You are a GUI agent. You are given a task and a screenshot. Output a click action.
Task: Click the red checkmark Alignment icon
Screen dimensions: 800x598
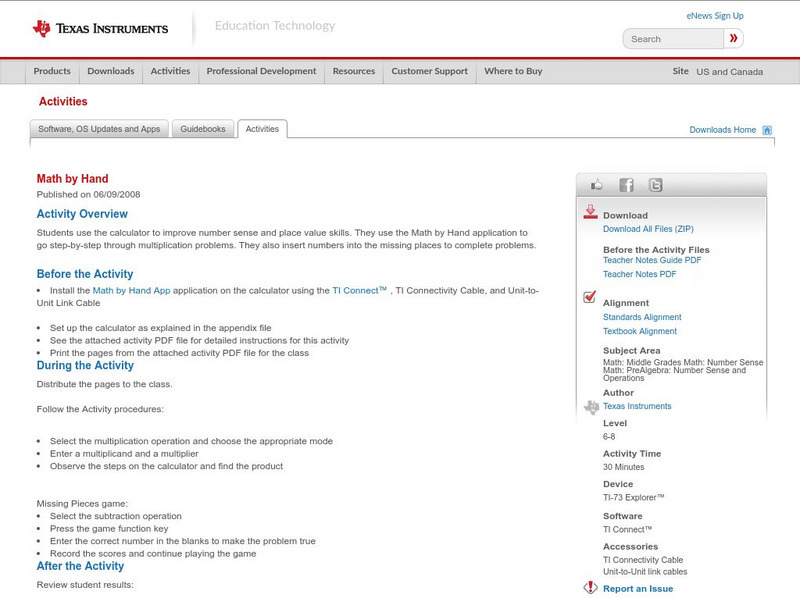click(x=590, y=298)
